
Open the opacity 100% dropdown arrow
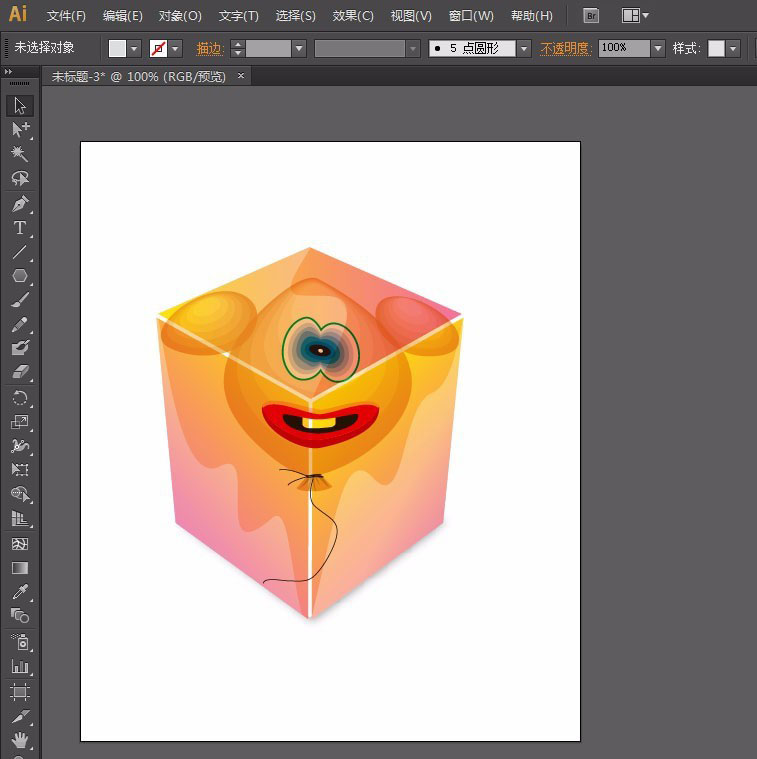(x=657, y=48)
